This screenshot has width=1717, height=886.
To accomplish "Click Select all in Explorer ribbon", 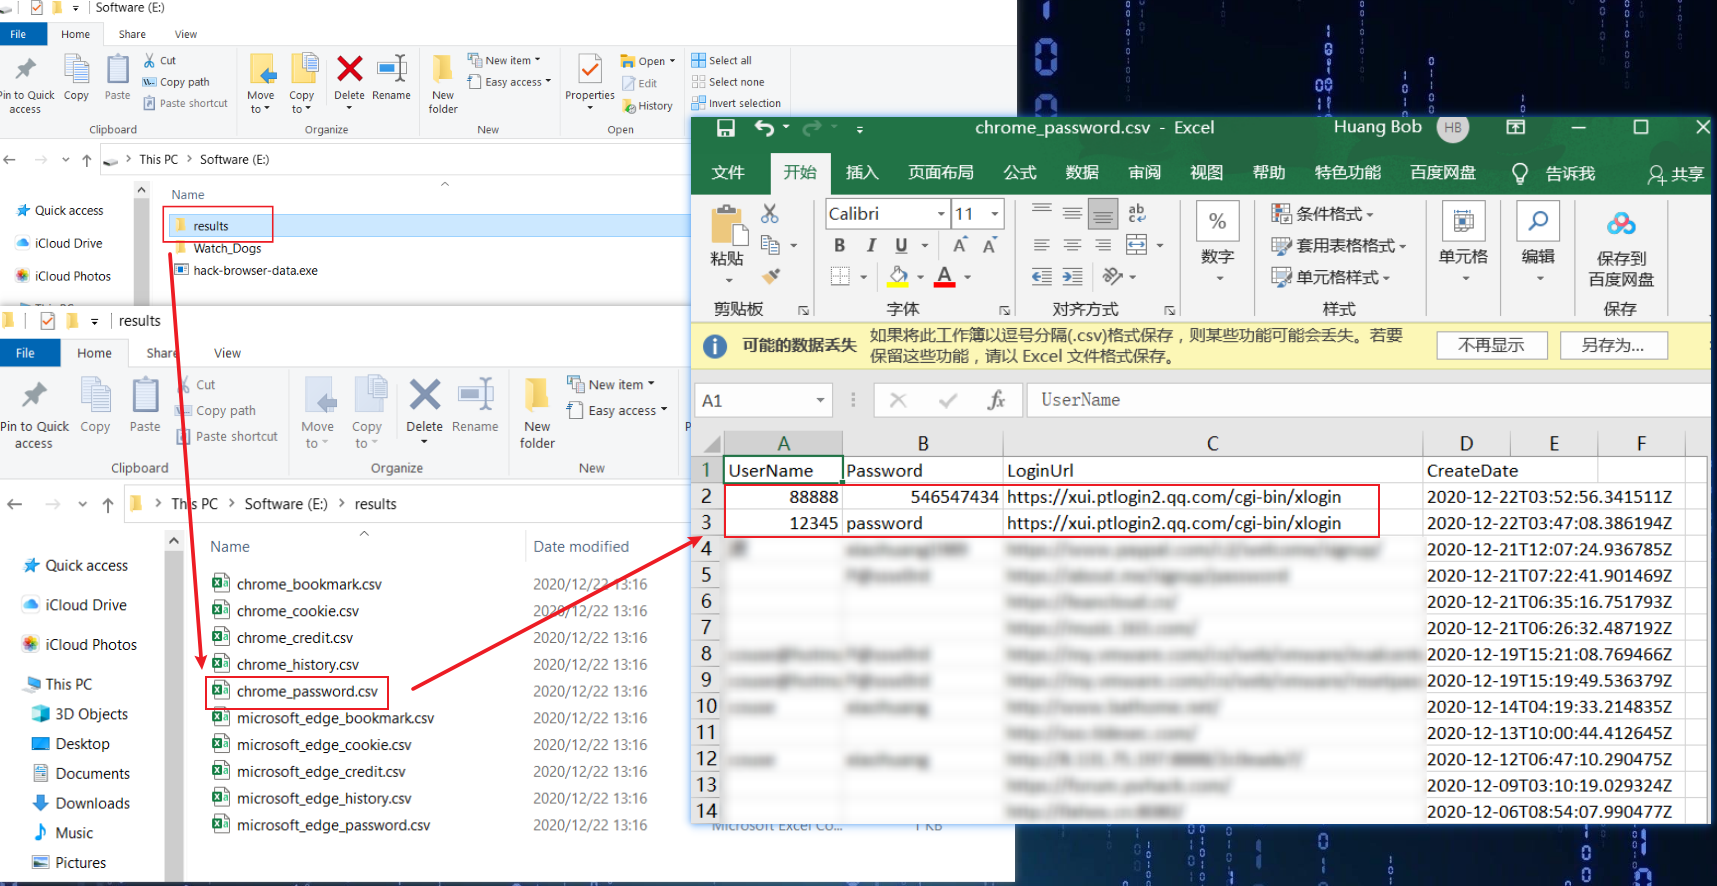I will (729, 61).
